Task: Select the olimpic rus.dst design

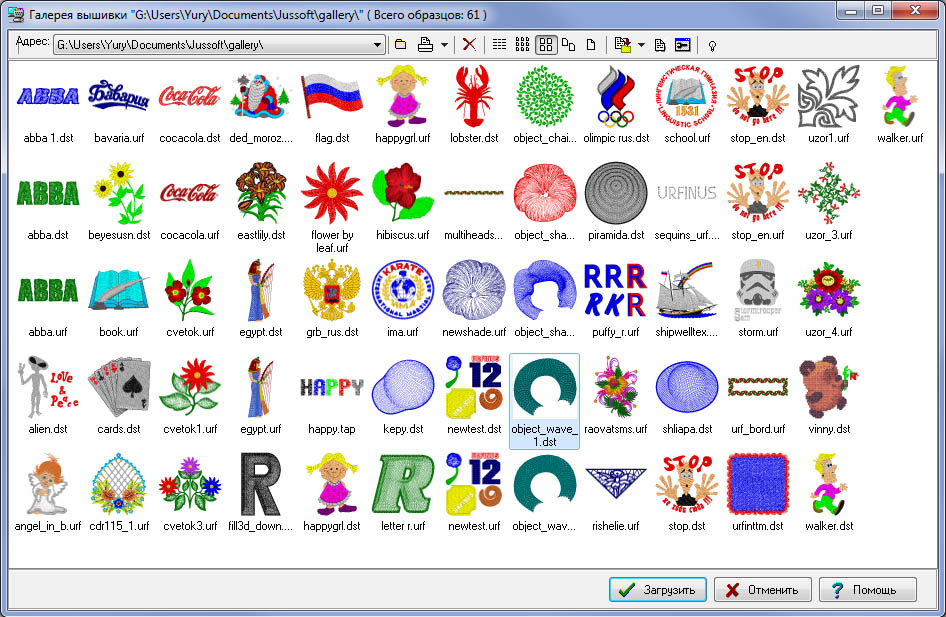Action: pos(616,97)
